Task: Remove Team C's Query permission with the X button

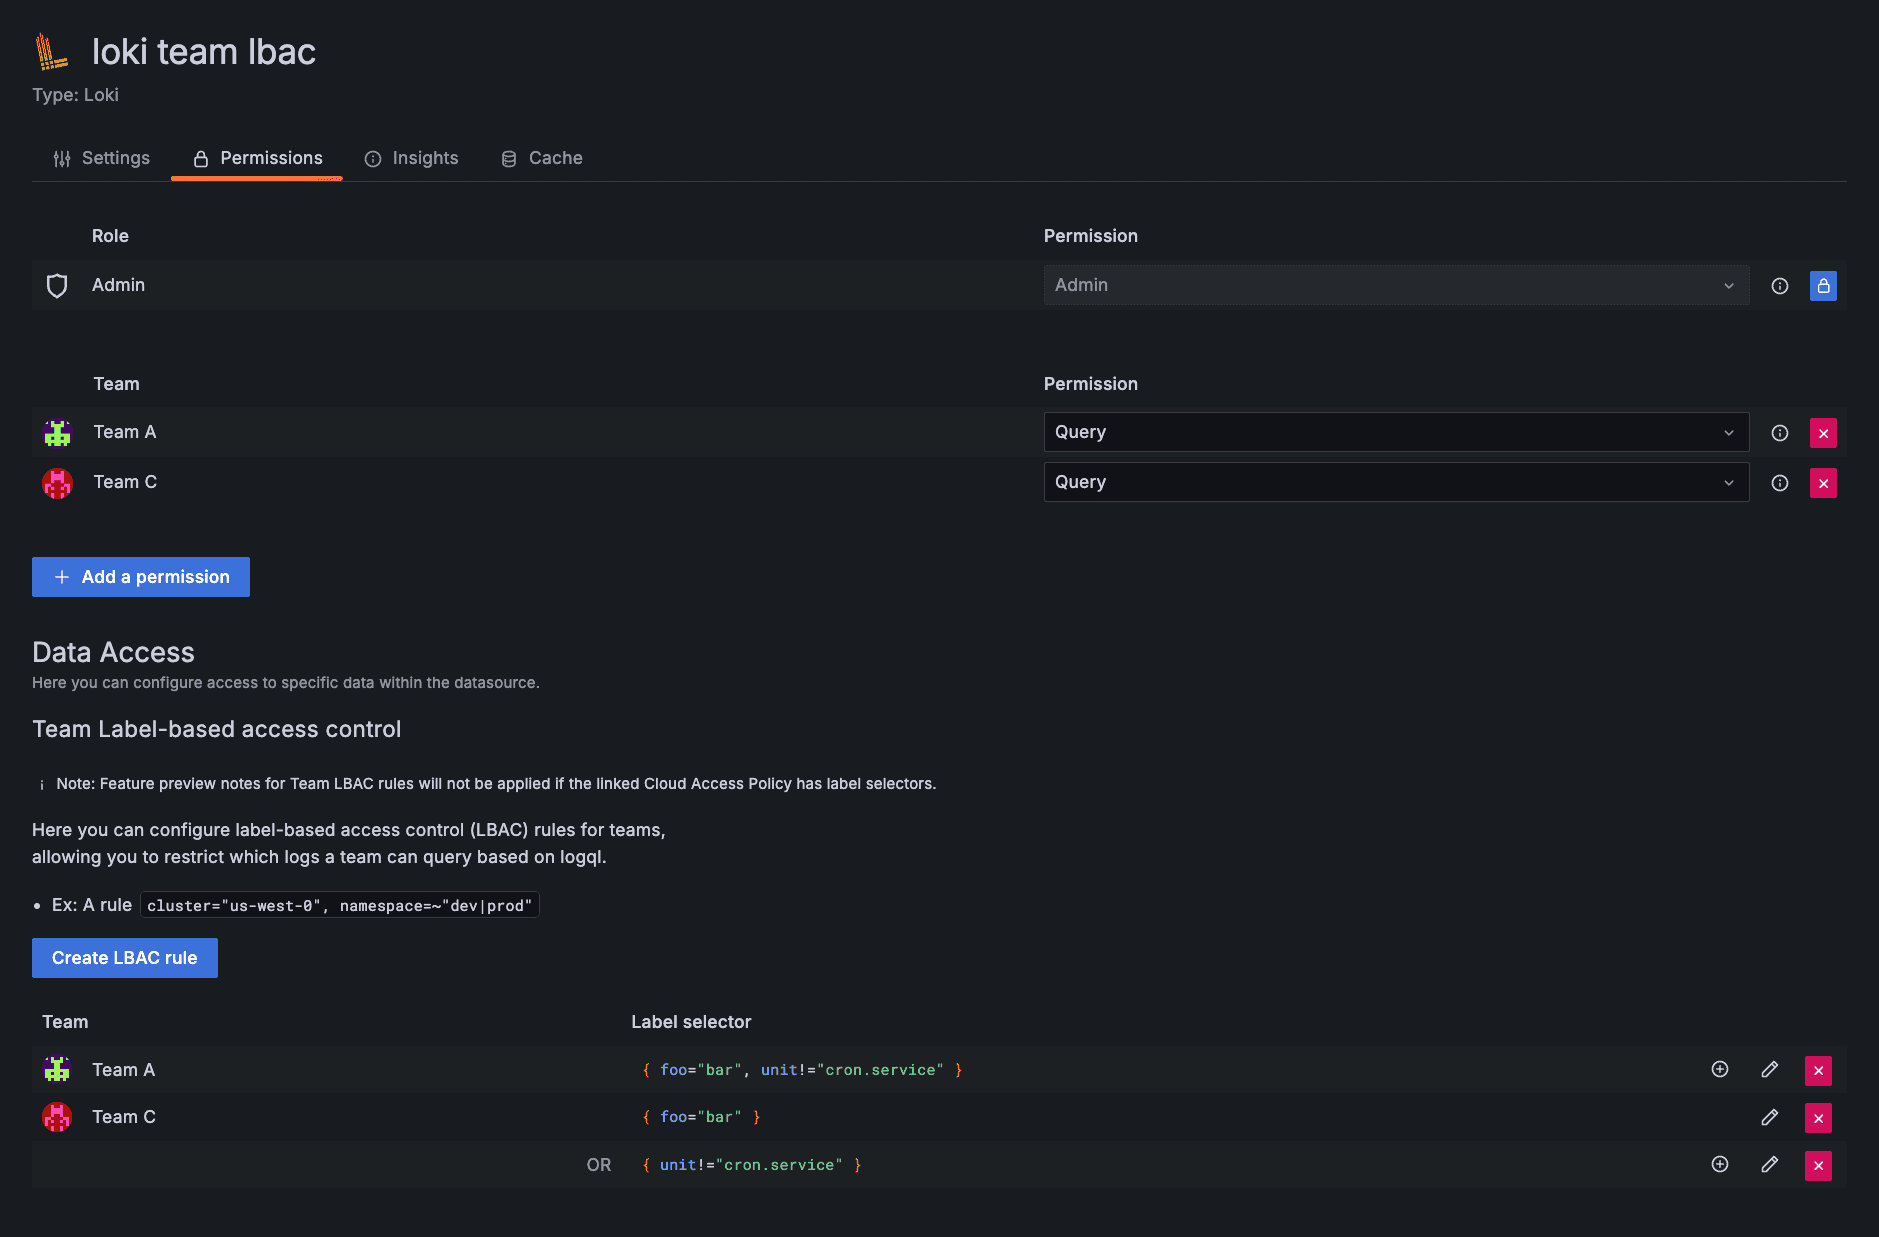Action: tap(1824, 482)
